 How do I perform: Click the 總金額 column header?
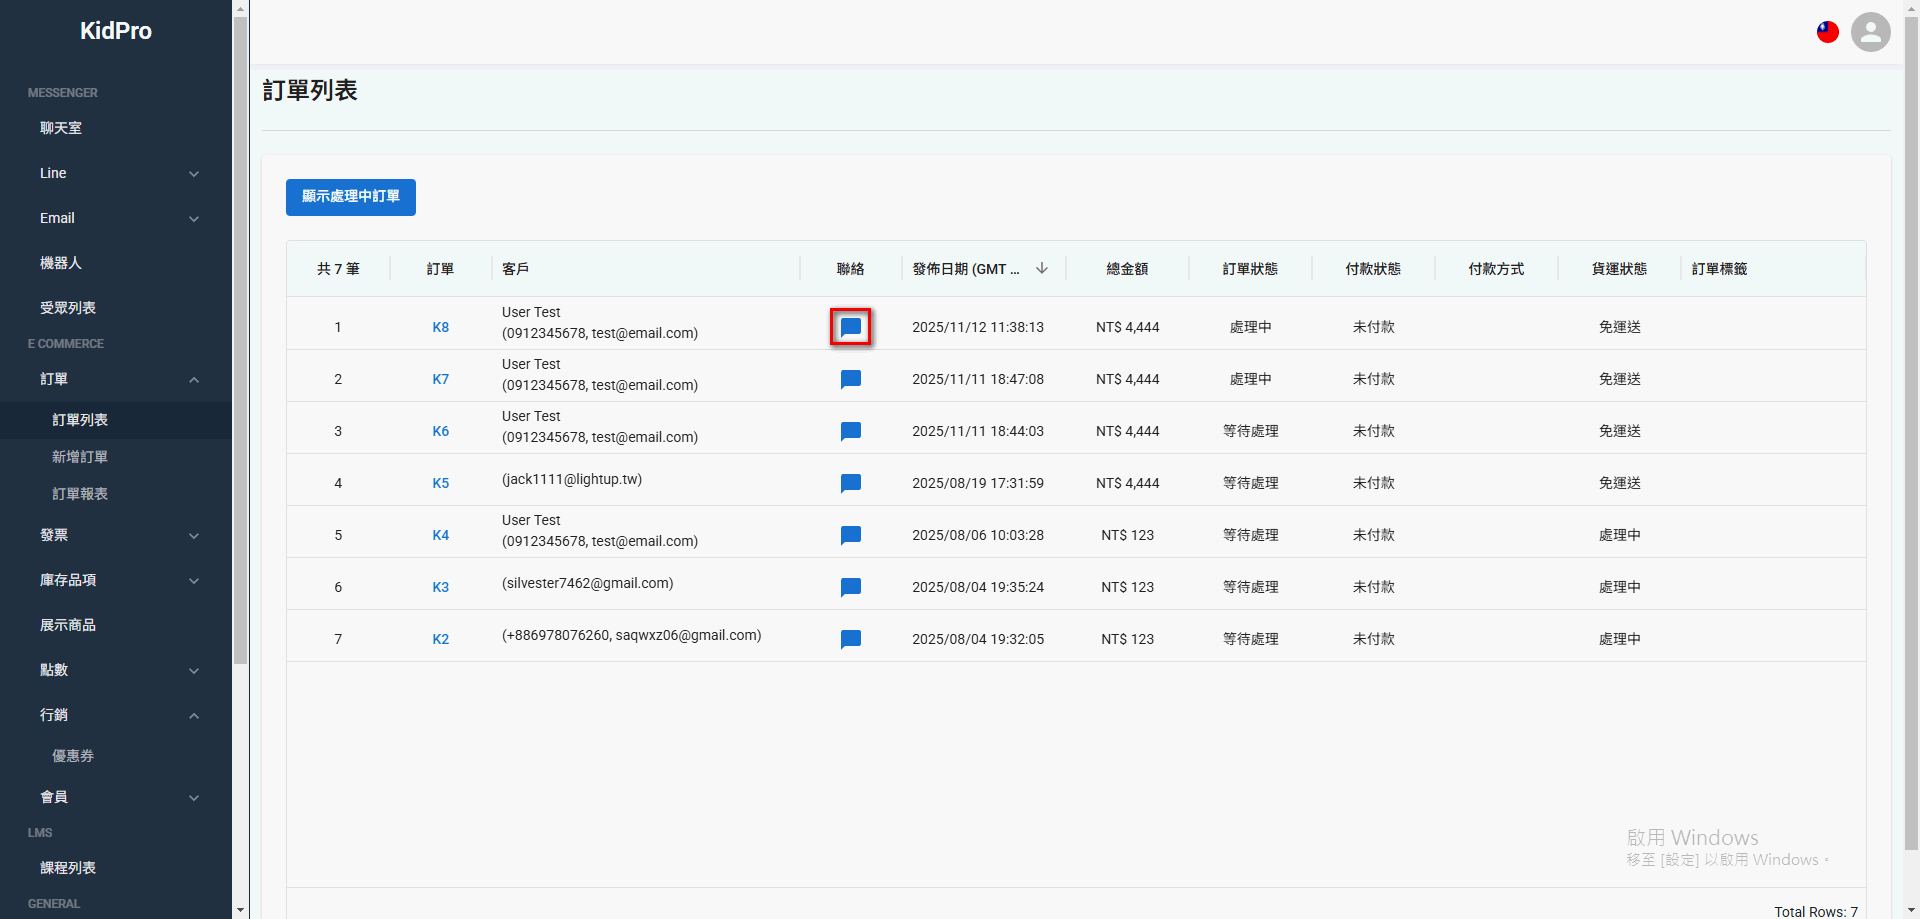[x=1127, y=269]
